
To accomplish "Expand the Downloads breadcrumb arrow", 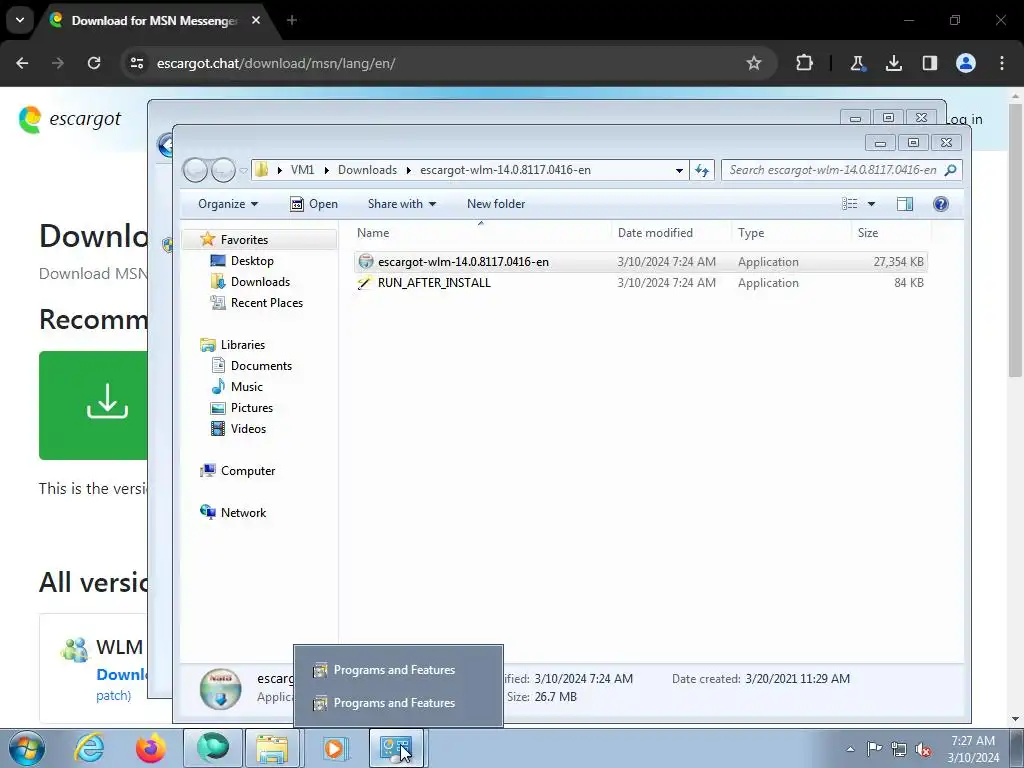I will point(409,170).
